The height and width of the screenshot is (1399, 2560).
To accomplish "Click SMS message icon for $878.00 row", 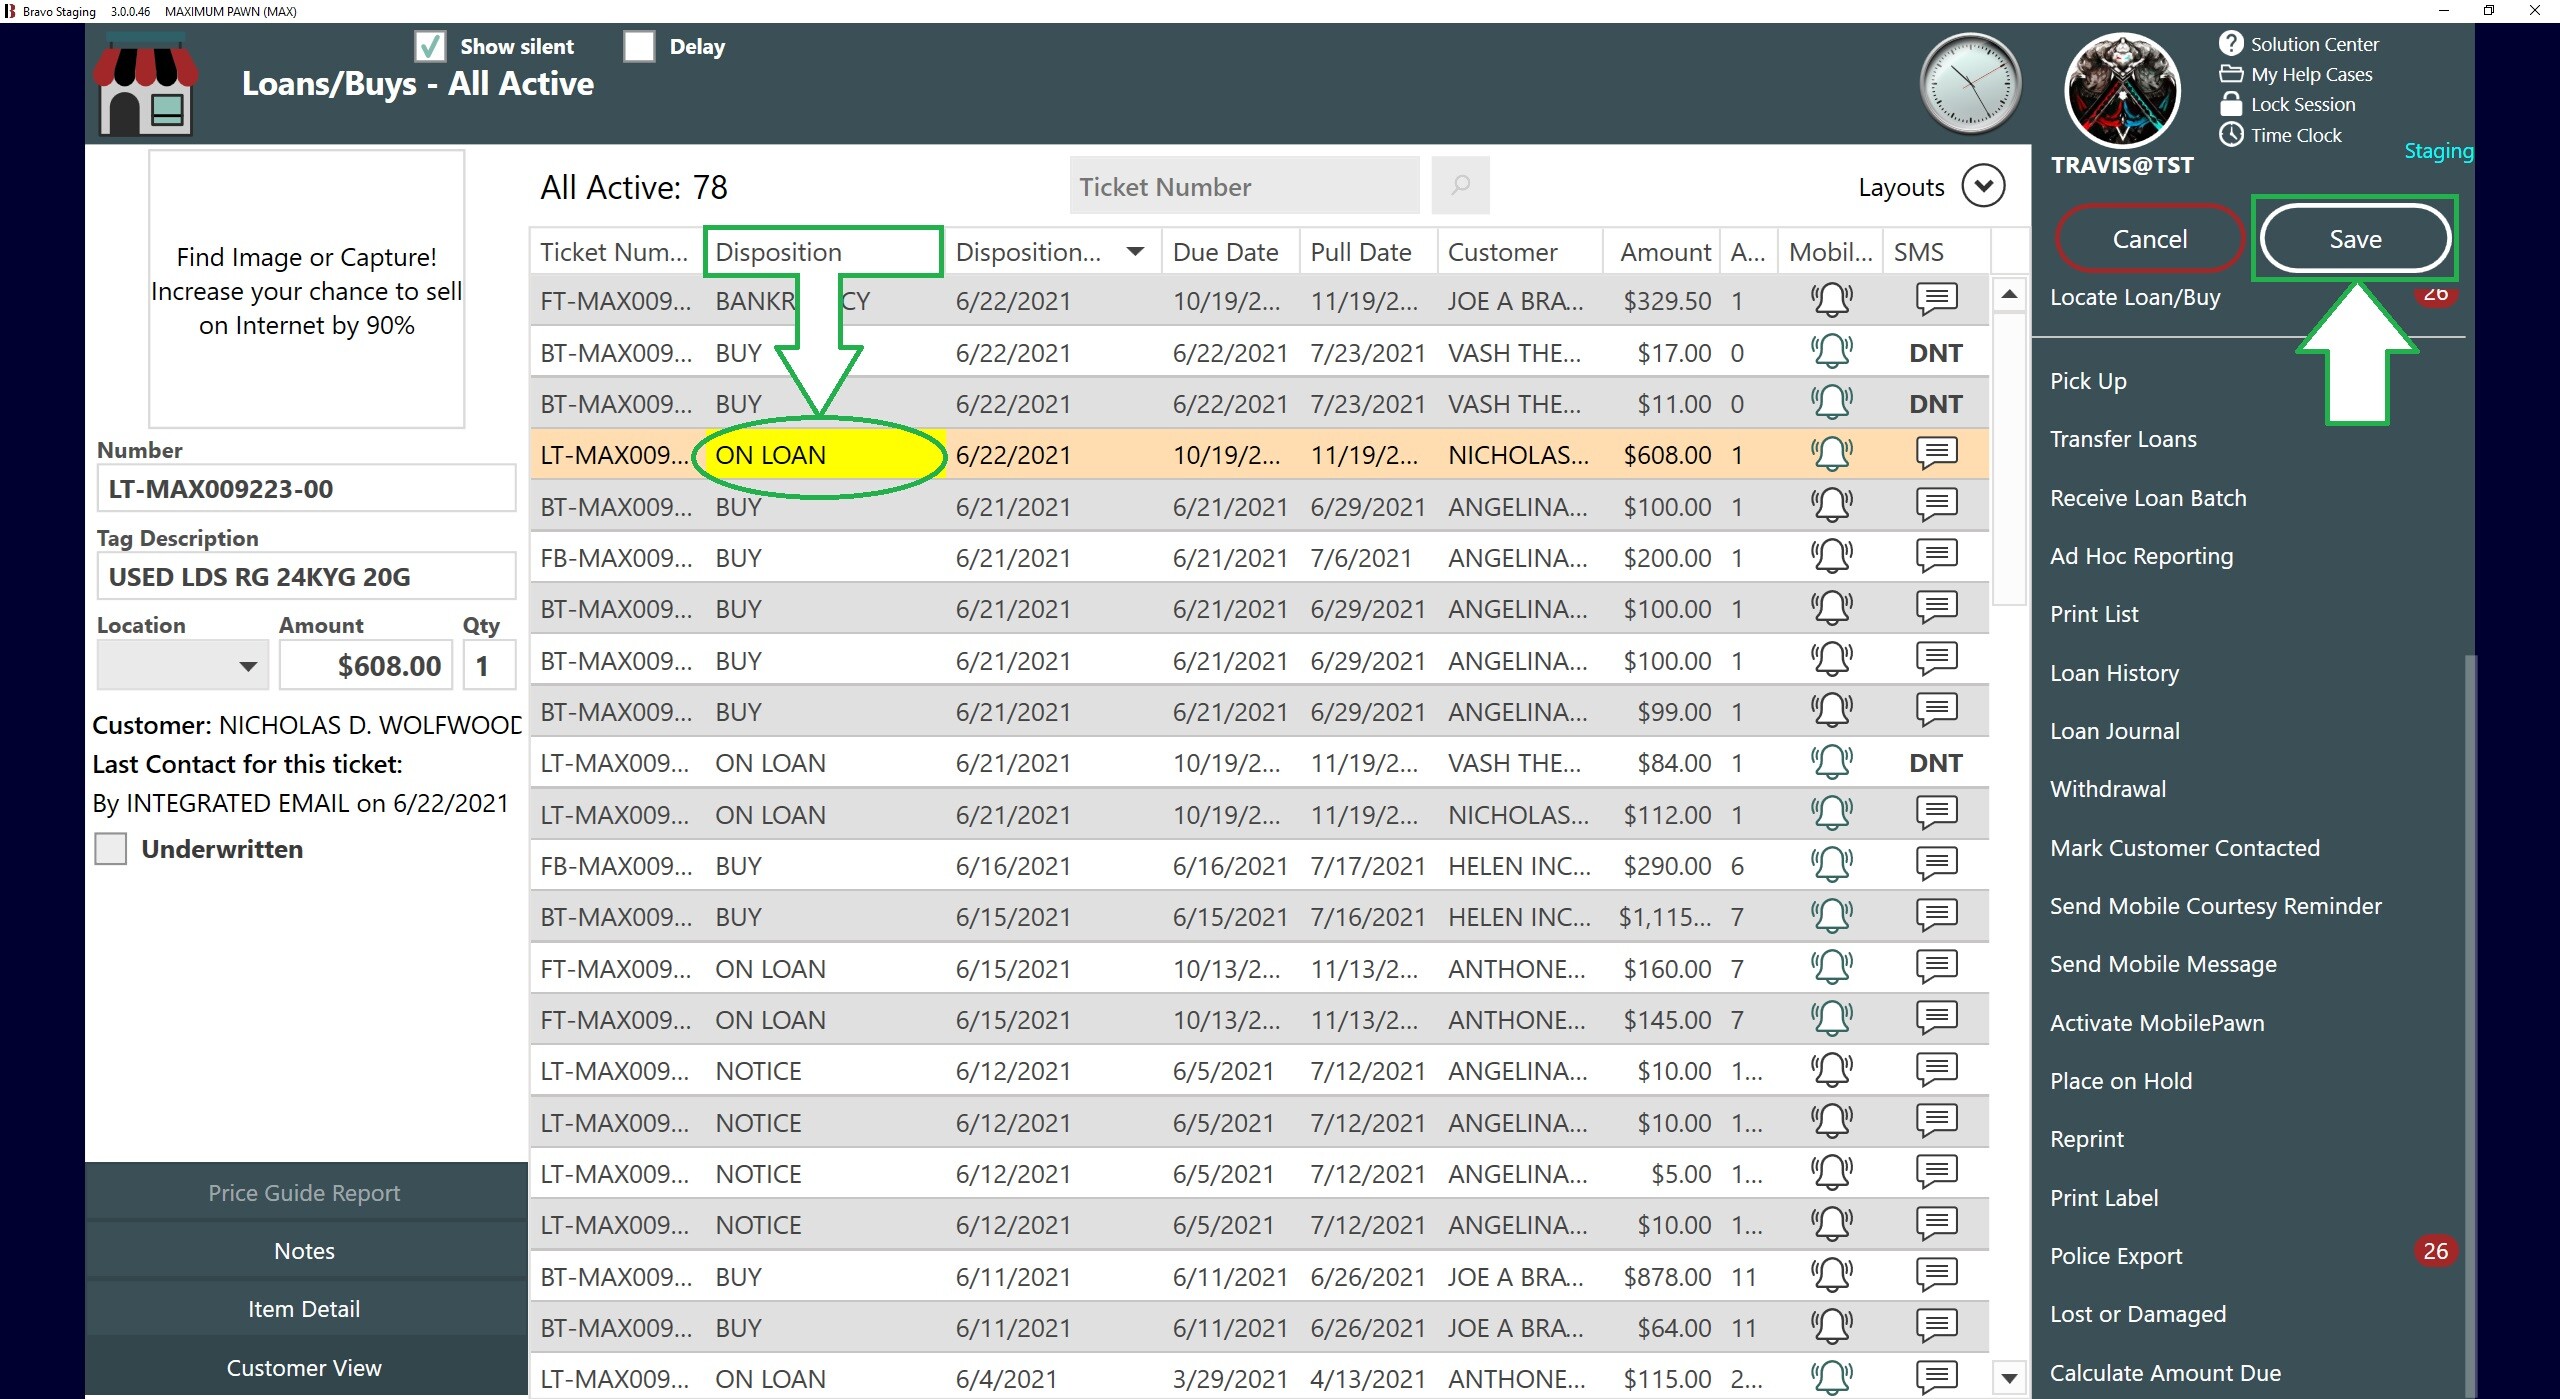I will (1936, 1275).
